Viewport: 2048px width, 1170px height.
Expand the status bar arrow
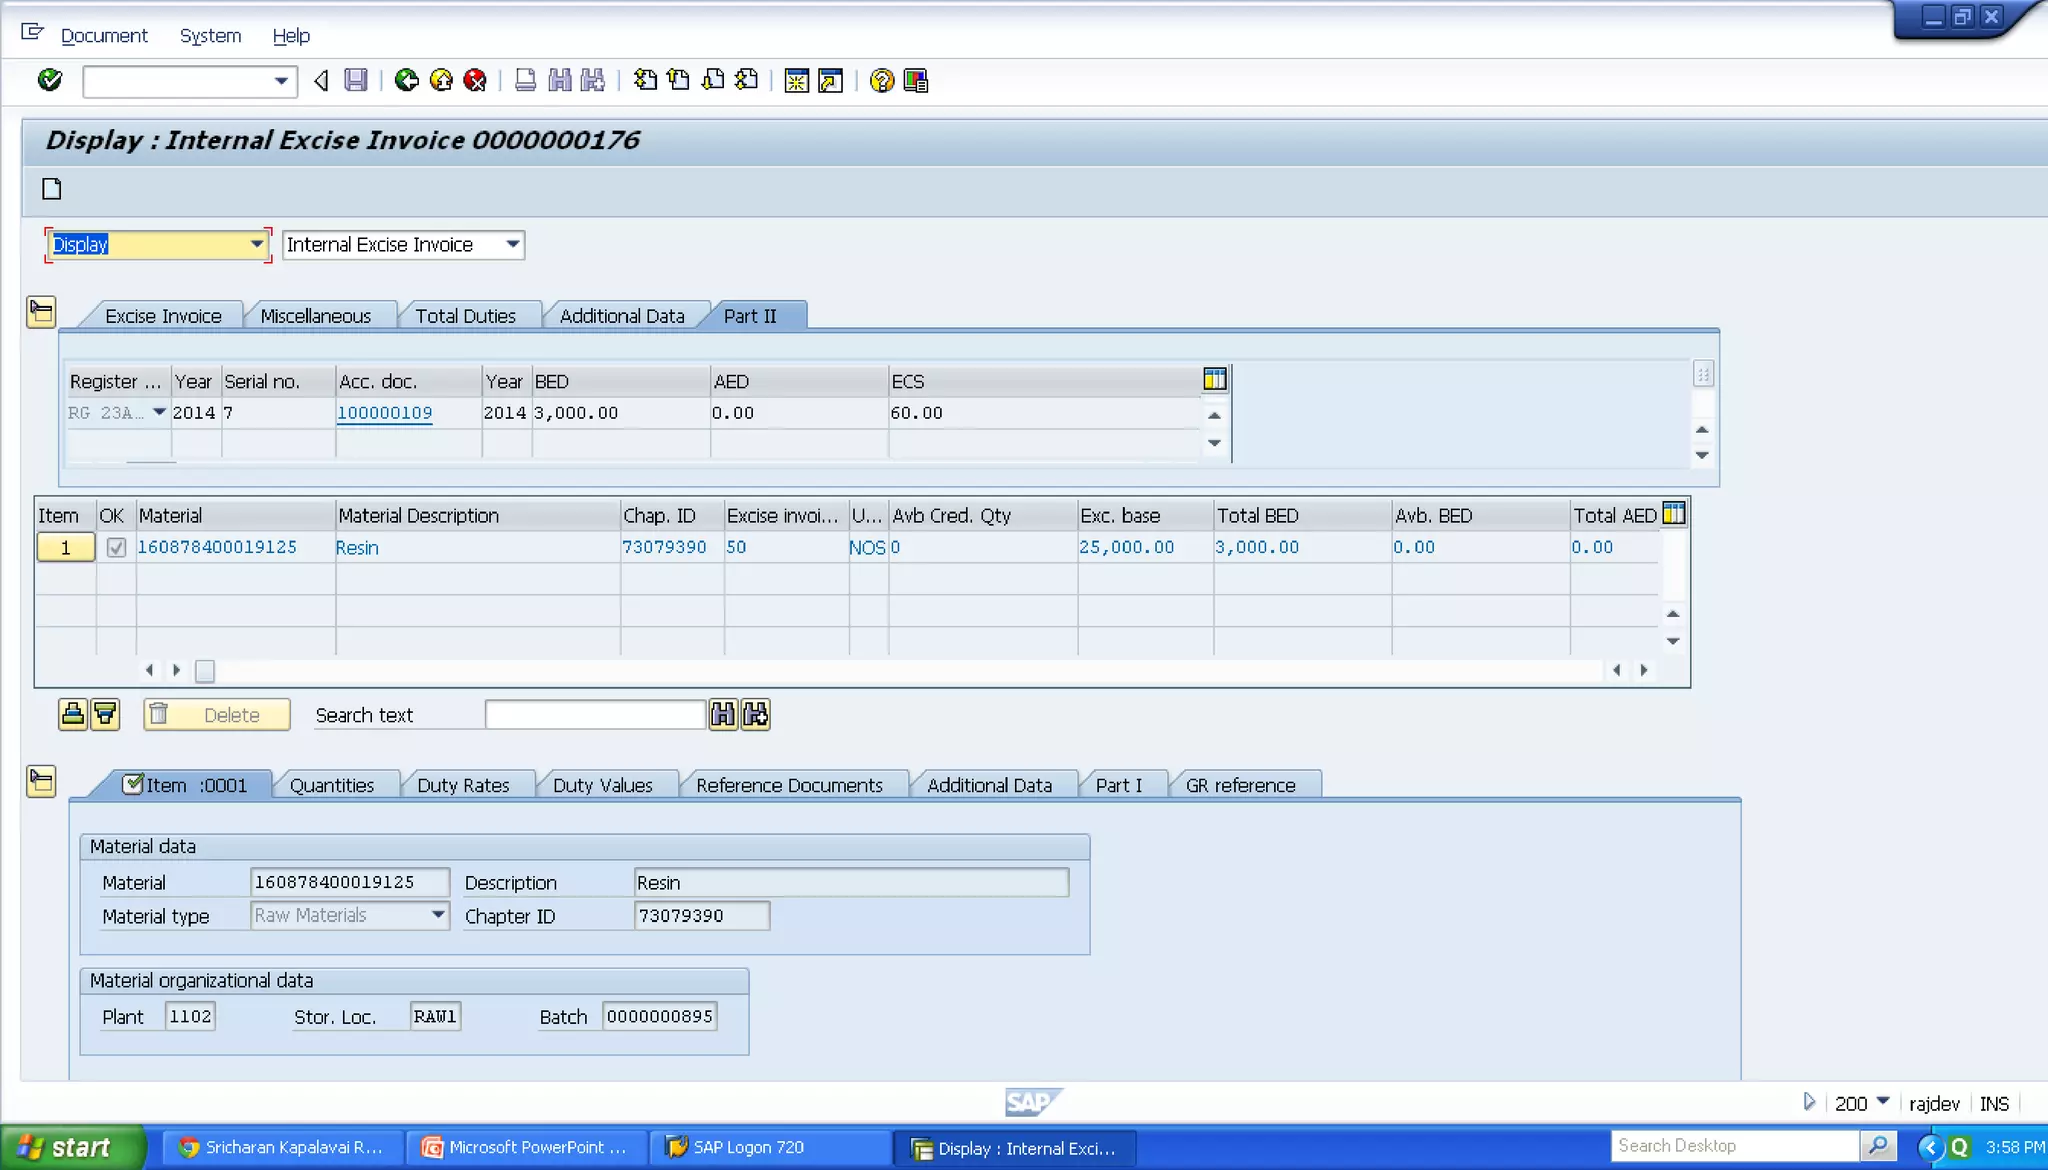1809,1102
